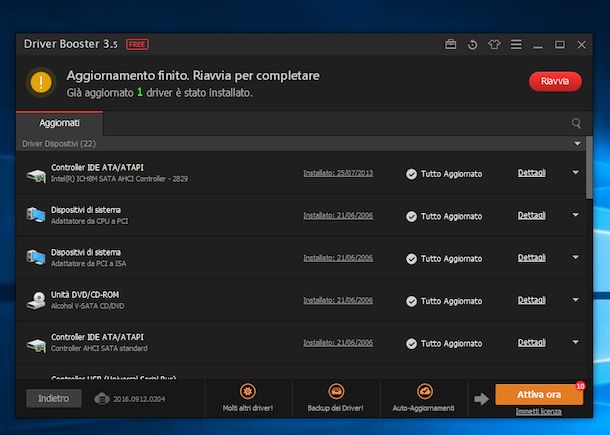This screenshot has width=610, height=435.
Task: Expand dropdown arrow for Adattatore da PCI a ISA
Action: point(575,257)
